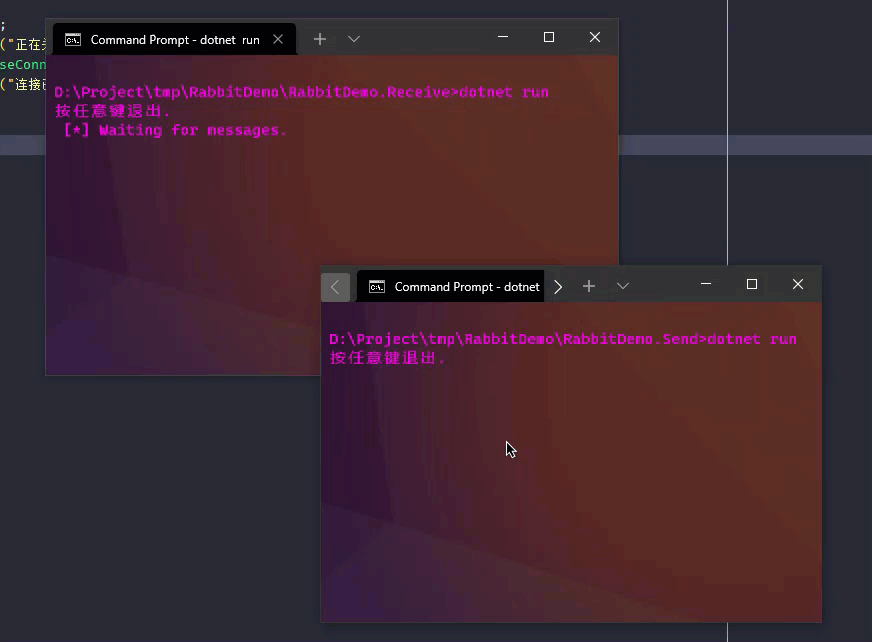The image size is (872, 642).
Task: Minimize the Send terminal window
Action: 706,284
